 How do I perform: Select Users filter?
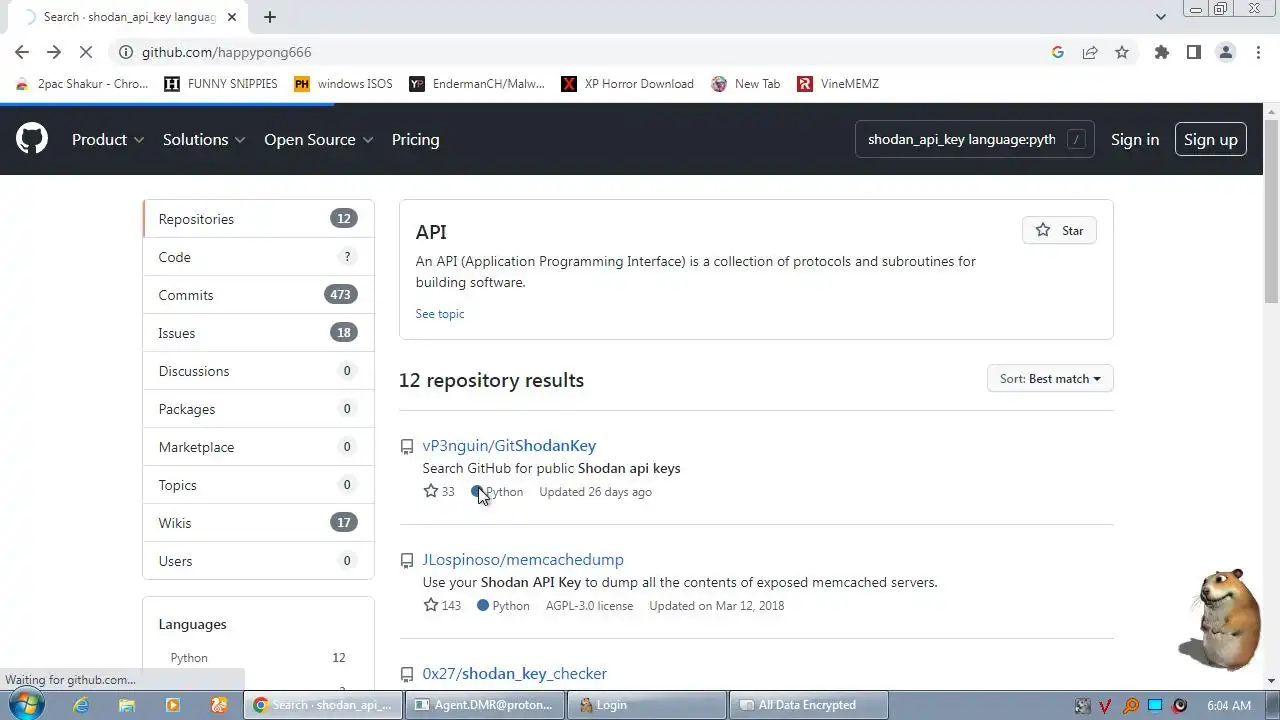pyautogui.click(x=258, y=561)
